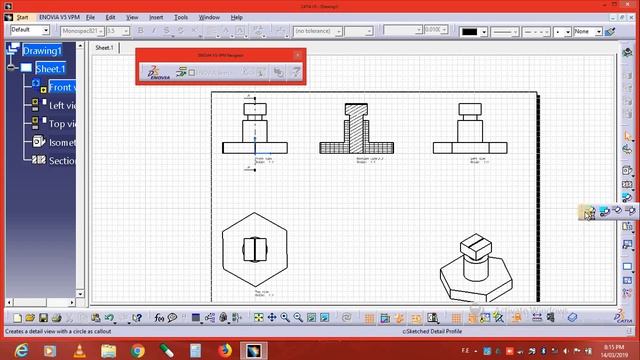The image size is (640, 360).
Task: Open the Formula f(x) tool
Action: [x=159, y=318]
